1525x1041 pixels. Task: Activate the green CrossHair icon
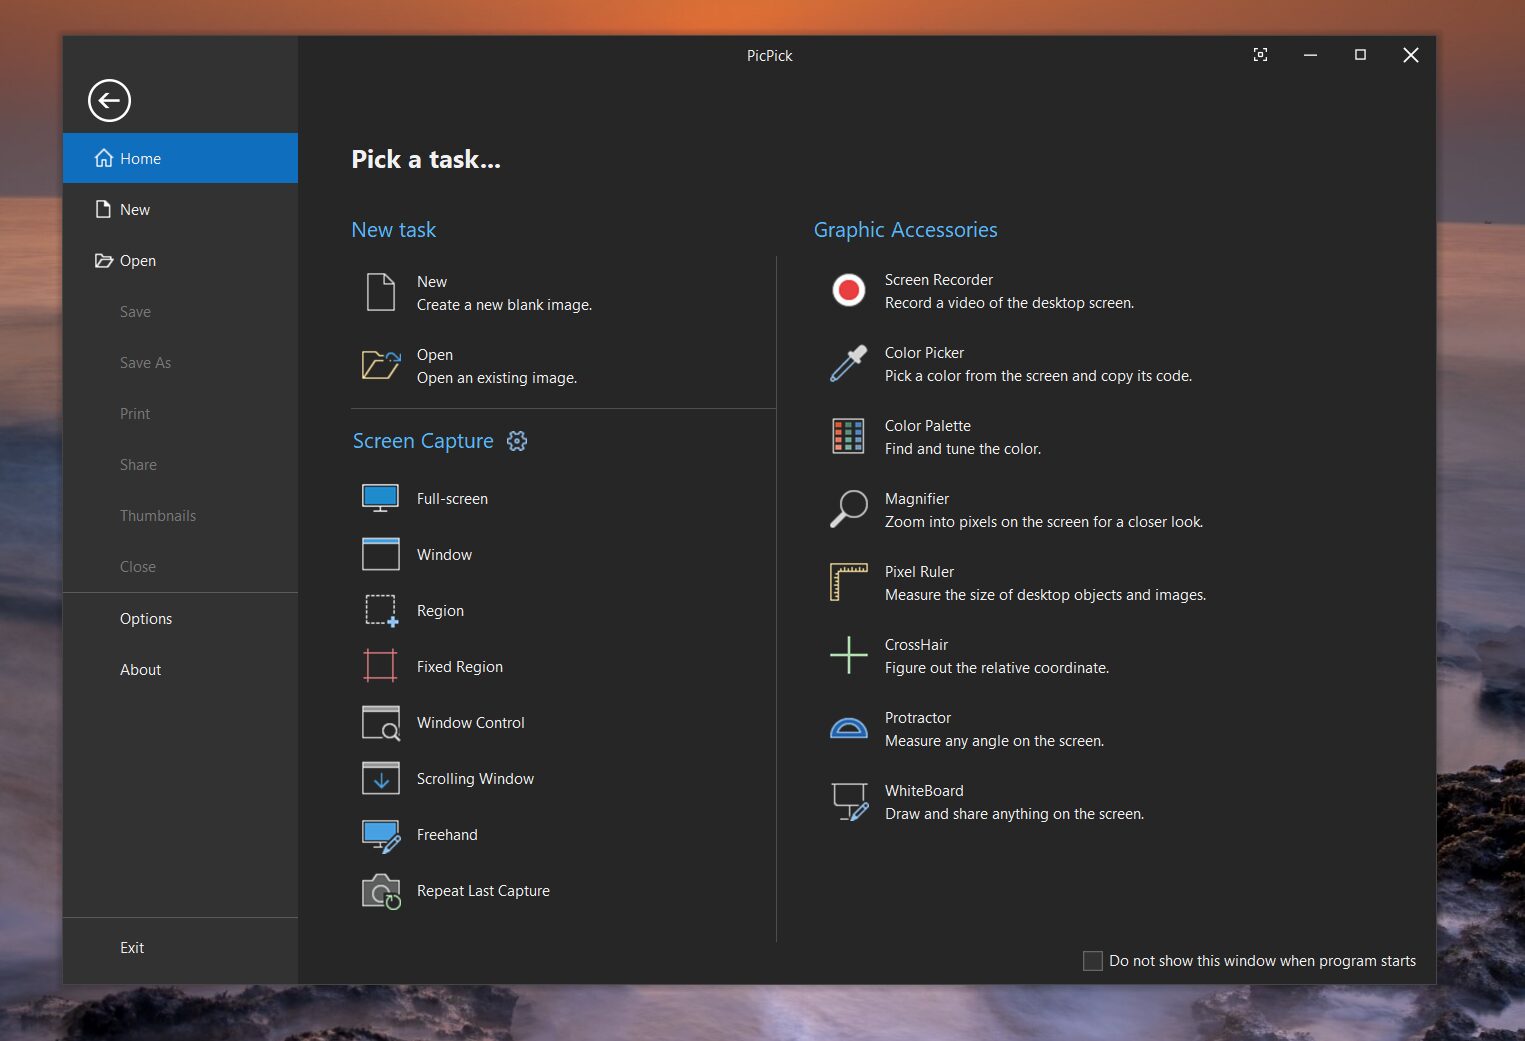[848, 655]
